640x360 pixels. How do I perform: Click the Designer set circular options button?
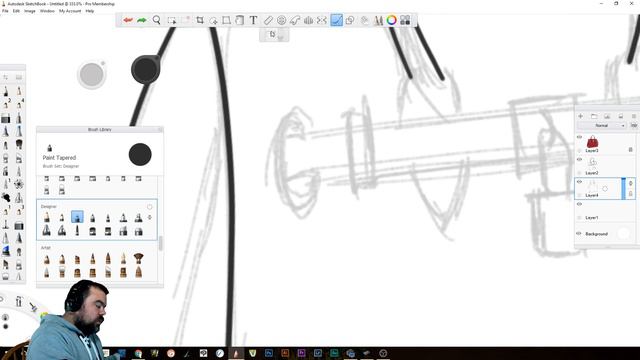[149, 207]
